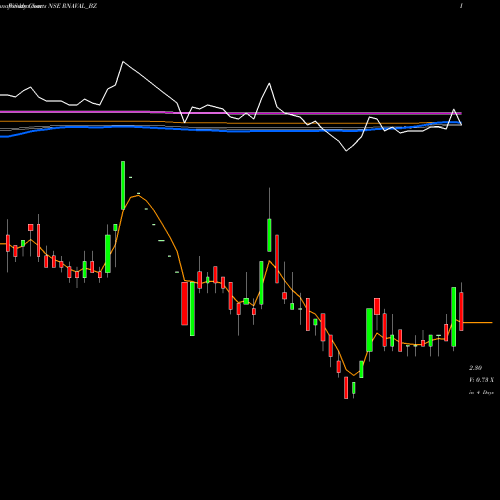Click the magenta horizontal indicator line
This screenshot has height=500, width=500.
[231, 113]
